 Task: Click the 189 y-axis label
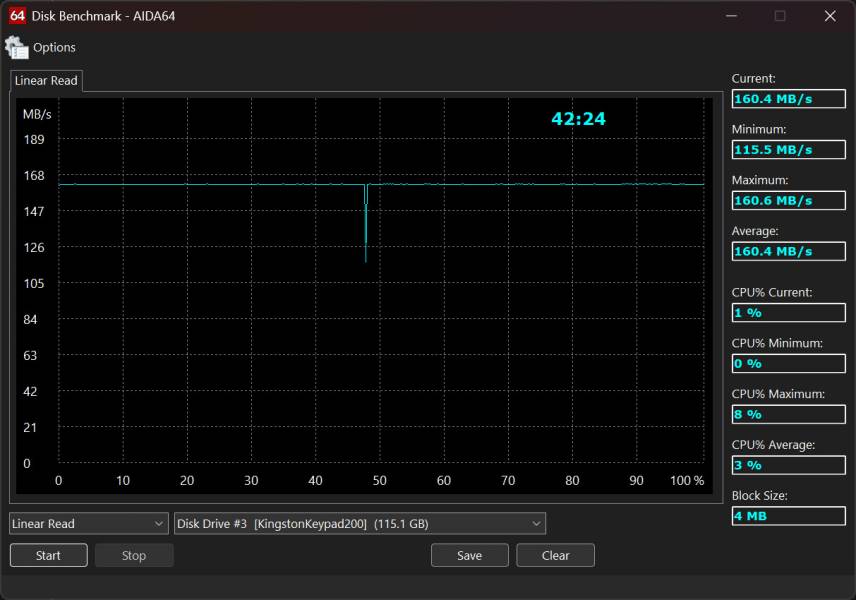click(34, 139)
